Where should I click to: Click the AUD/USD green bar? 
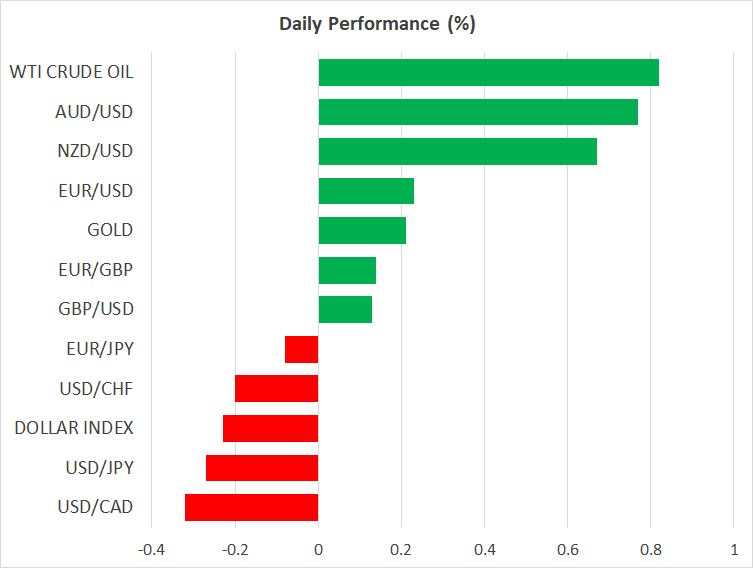point(478,112)
